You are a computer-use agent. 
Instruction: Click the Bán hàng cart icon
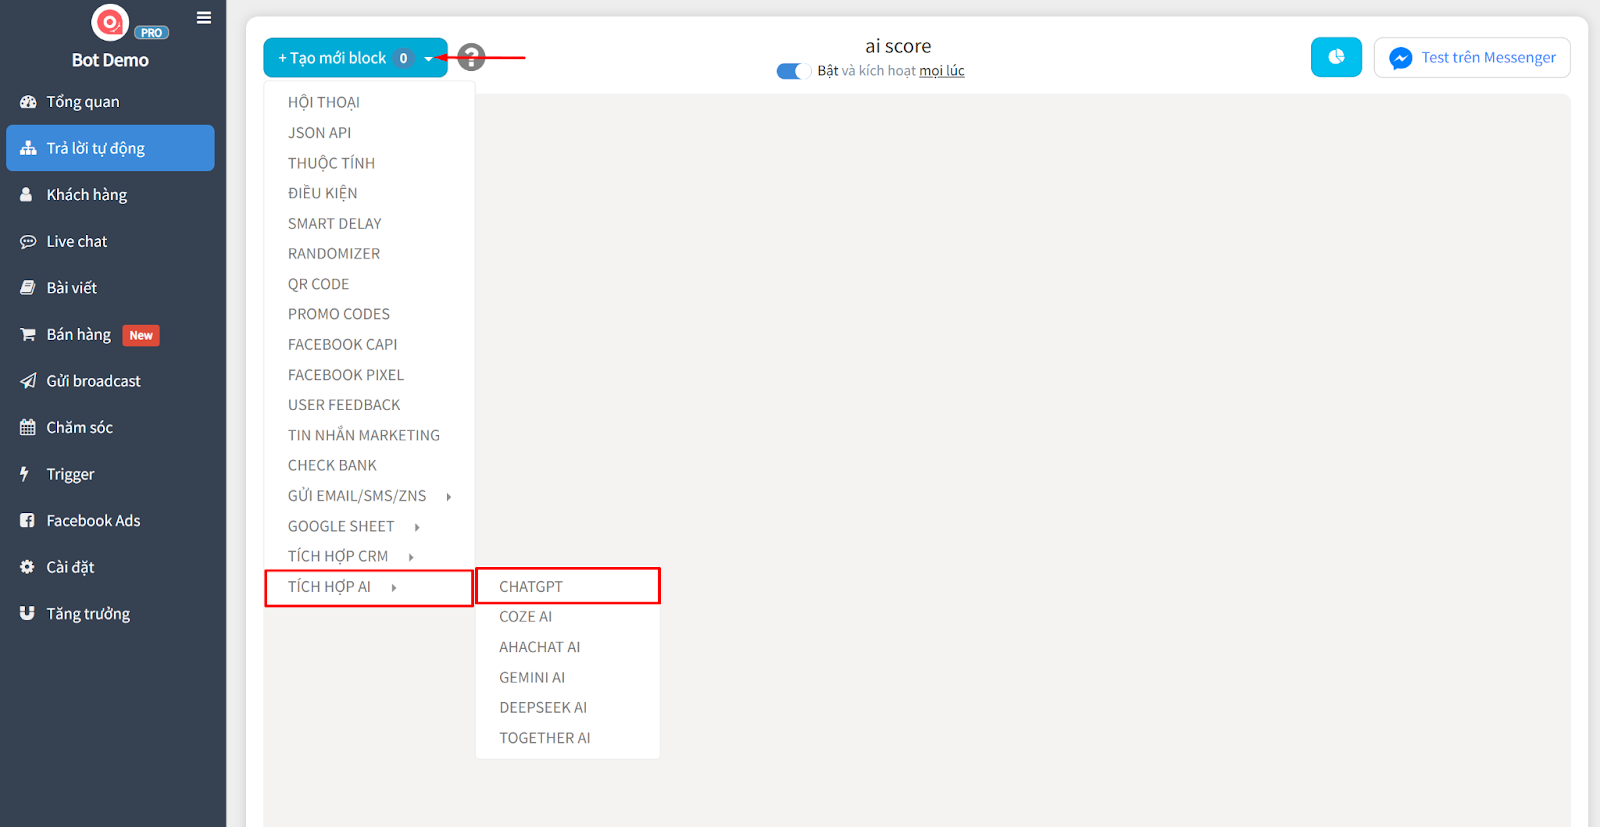click(x=28, y=334)
